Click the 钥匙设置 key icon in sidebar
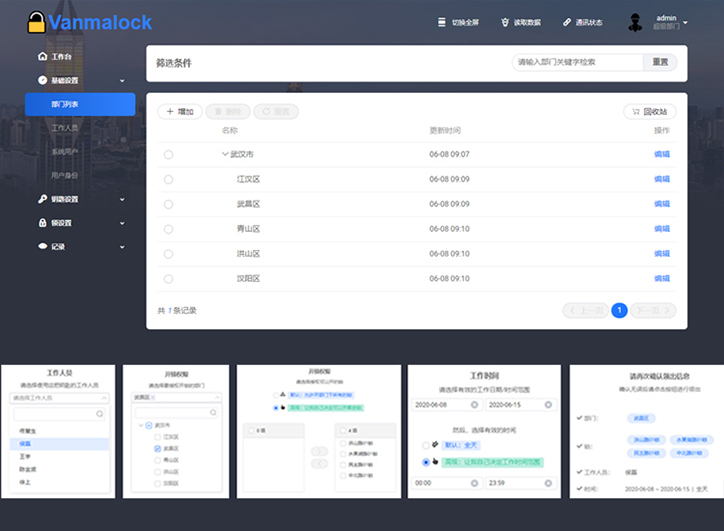Viewport: 724px width, 531px height. [x=42, y=199]
